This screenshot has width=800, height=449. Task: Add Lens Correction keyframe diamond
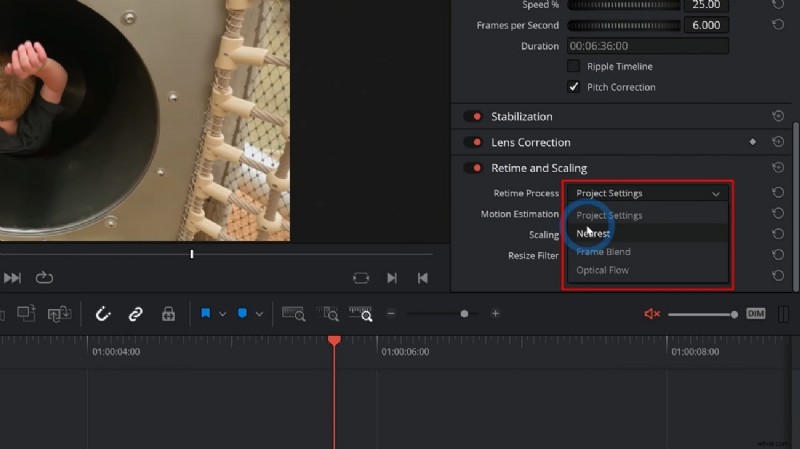753,142
